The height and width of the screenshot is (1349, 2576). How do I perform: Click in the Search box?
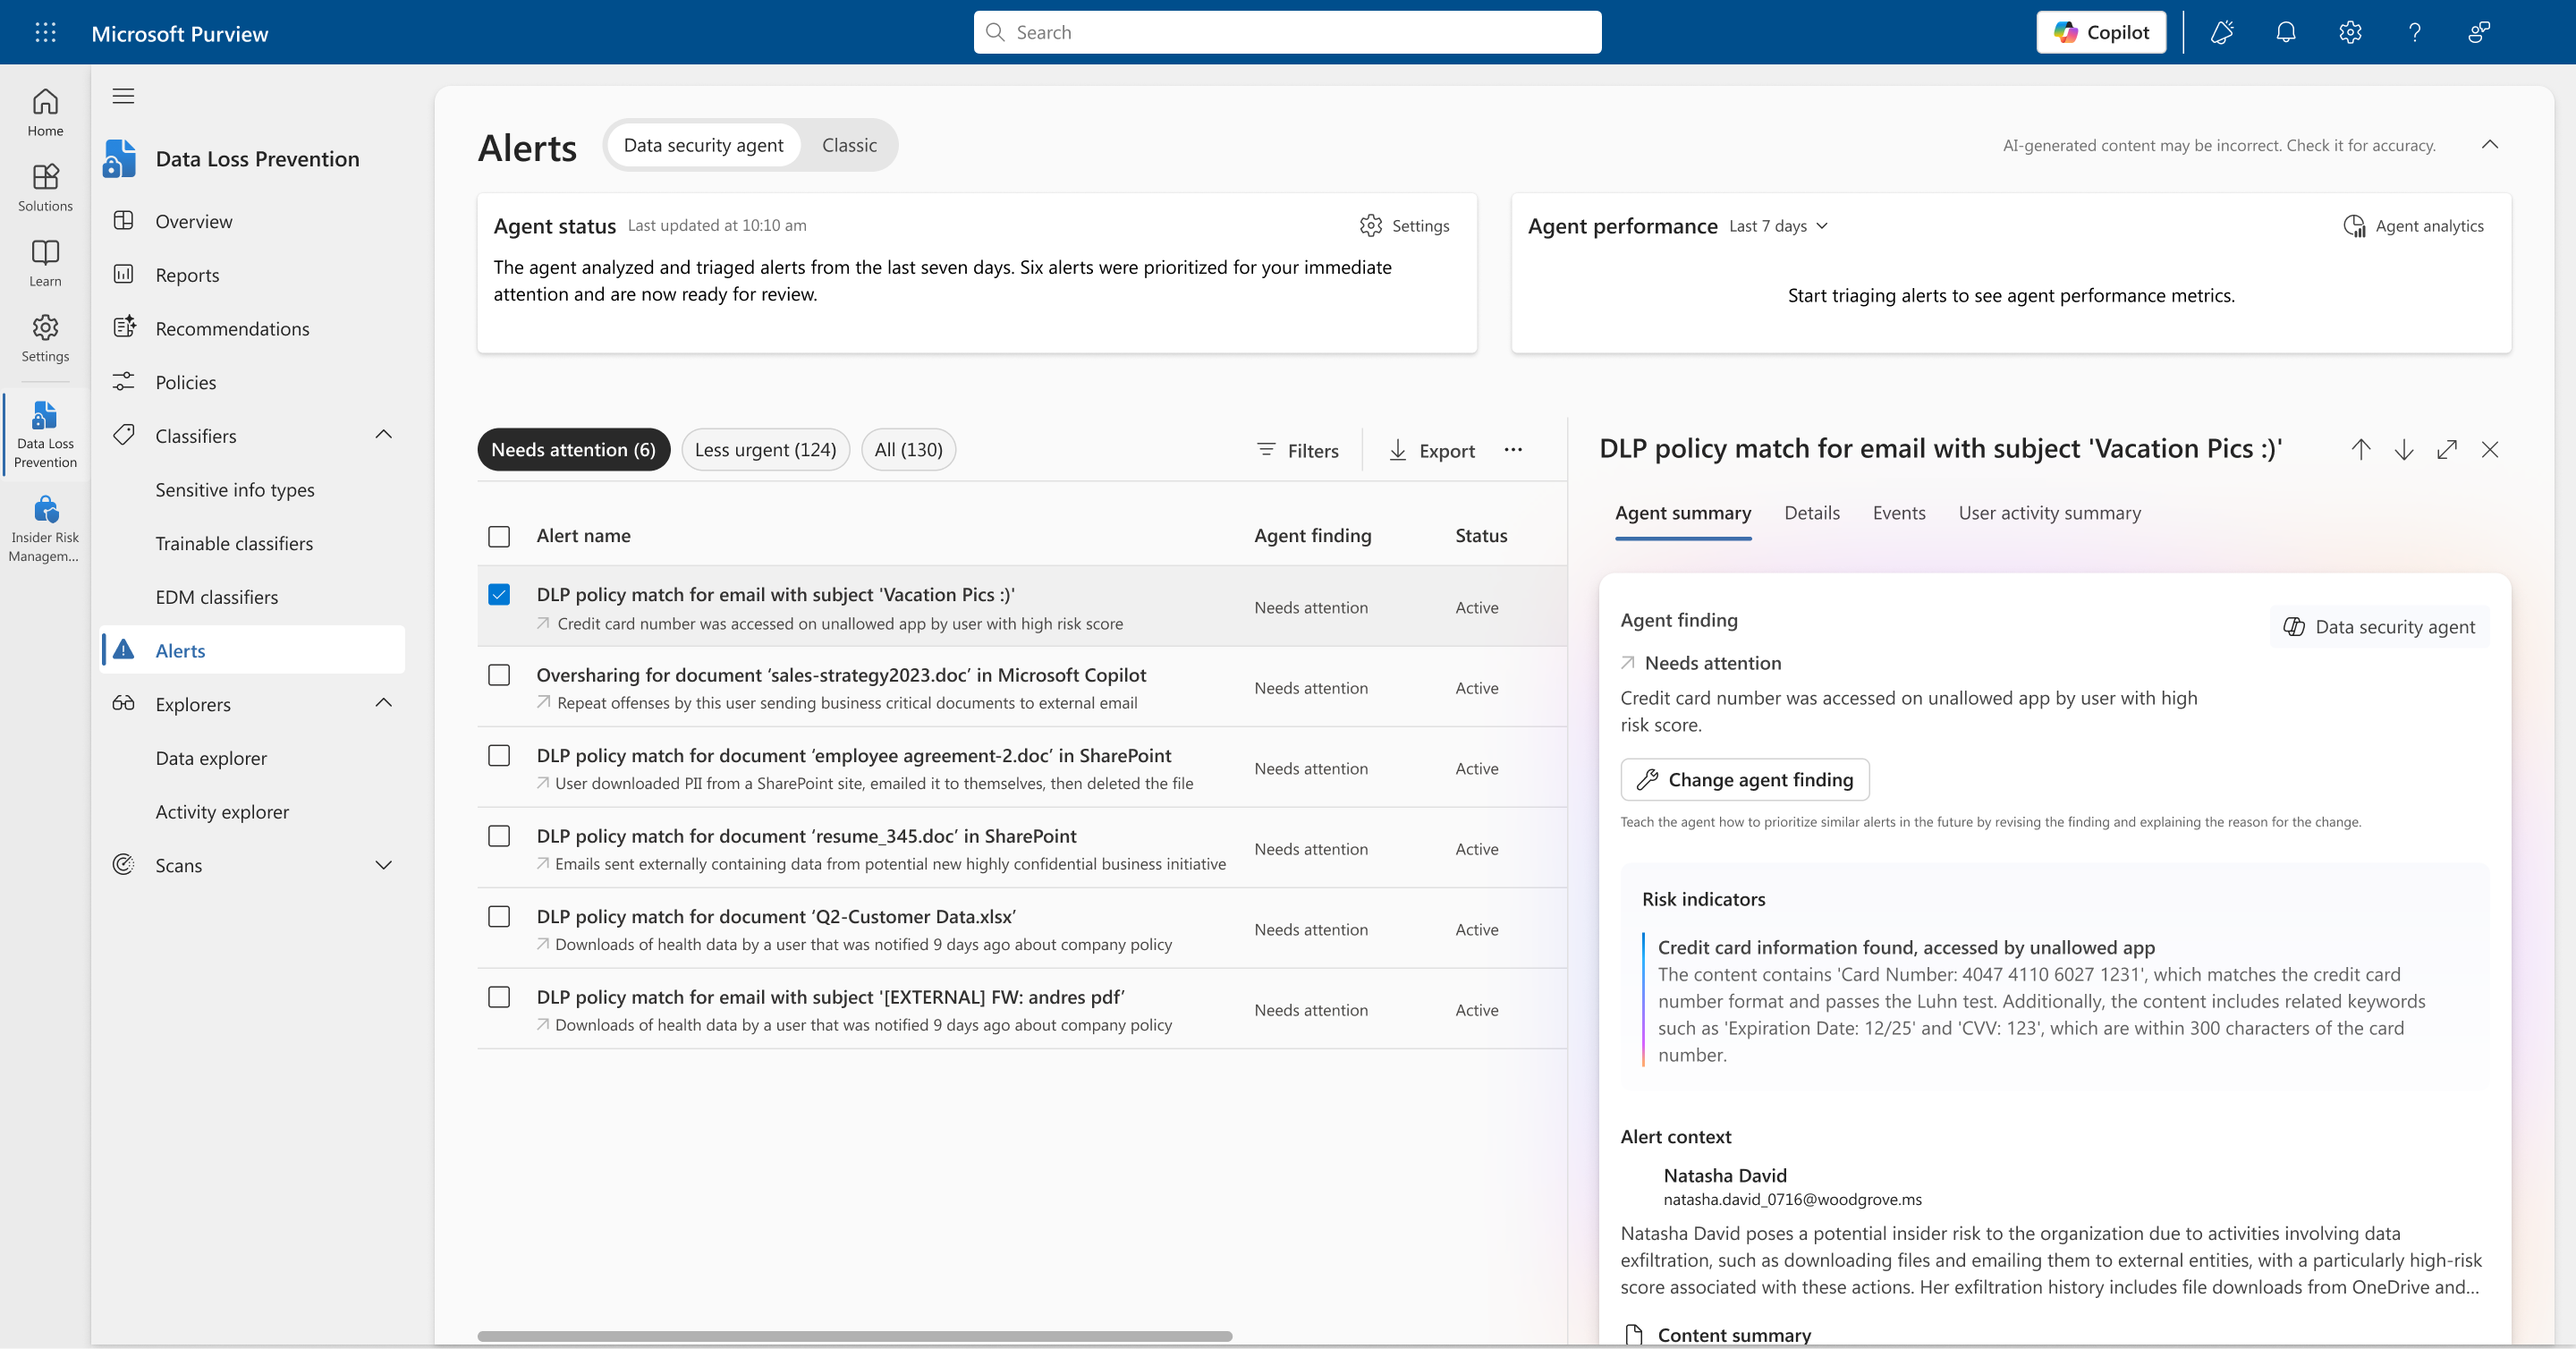pyautogui.click(x=1287, y=32)
